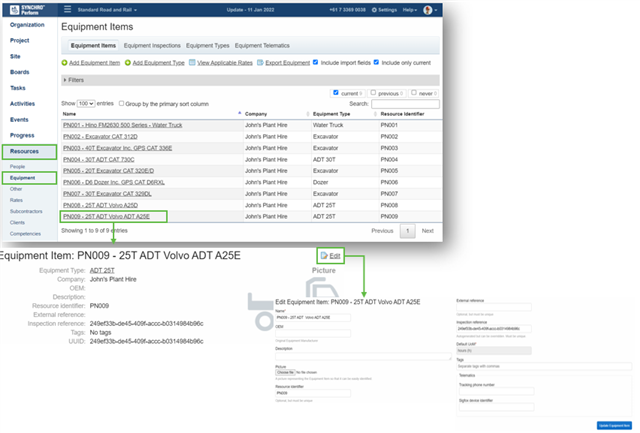Toggle the current filter checkbox
The height and width of the screenshot is (433, 640).
pyautogui.click(x=336, y=93)
